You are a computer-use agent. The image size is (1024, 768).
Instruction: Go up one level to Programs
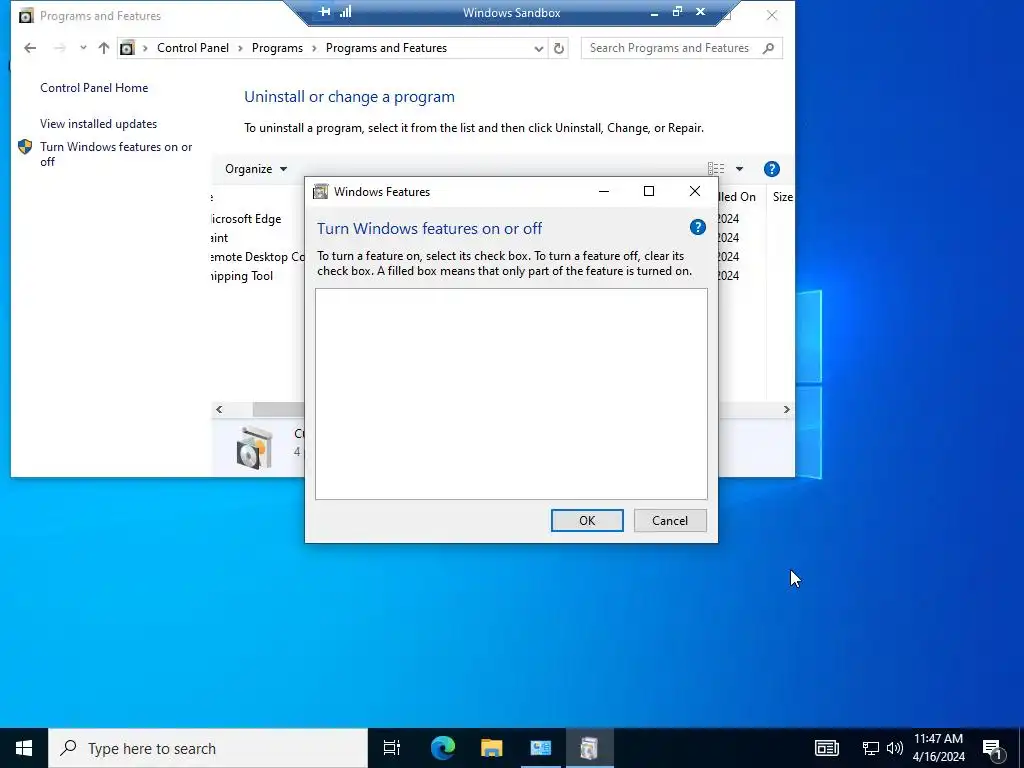pyautogui.click(x=103, y=48)
